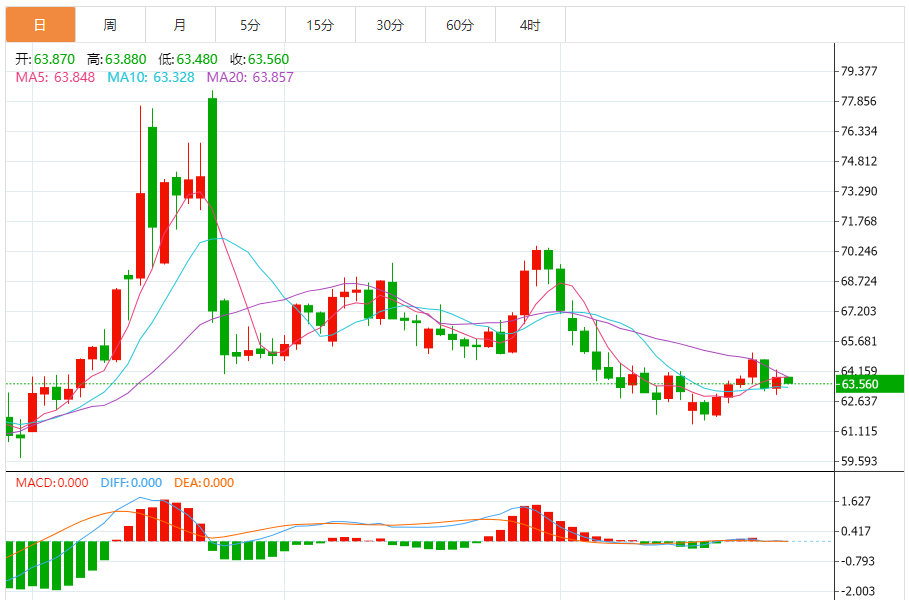Click the 59.593 price axis label
This screenshot has height=600, width=909.
coord(859,461)
